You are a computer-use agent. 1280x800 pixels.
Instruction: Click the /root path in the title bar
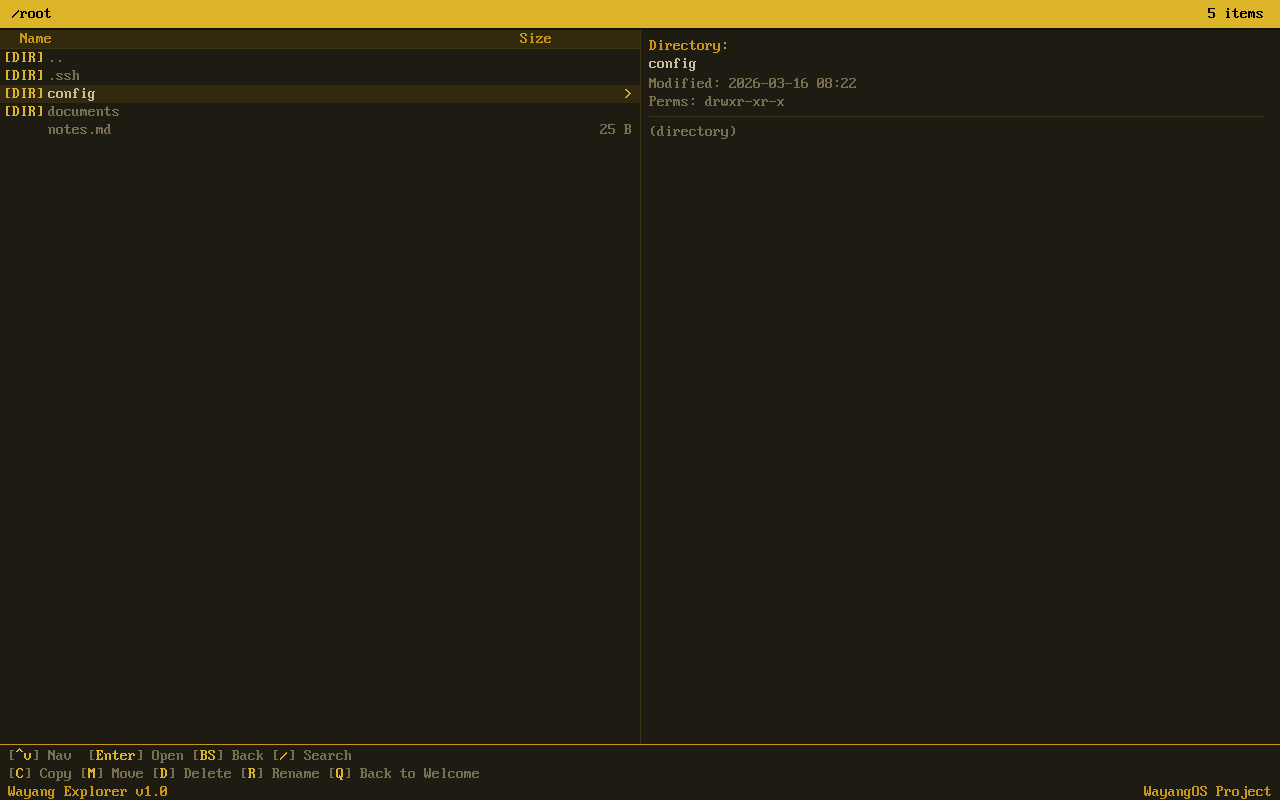(x=31, y=13)
